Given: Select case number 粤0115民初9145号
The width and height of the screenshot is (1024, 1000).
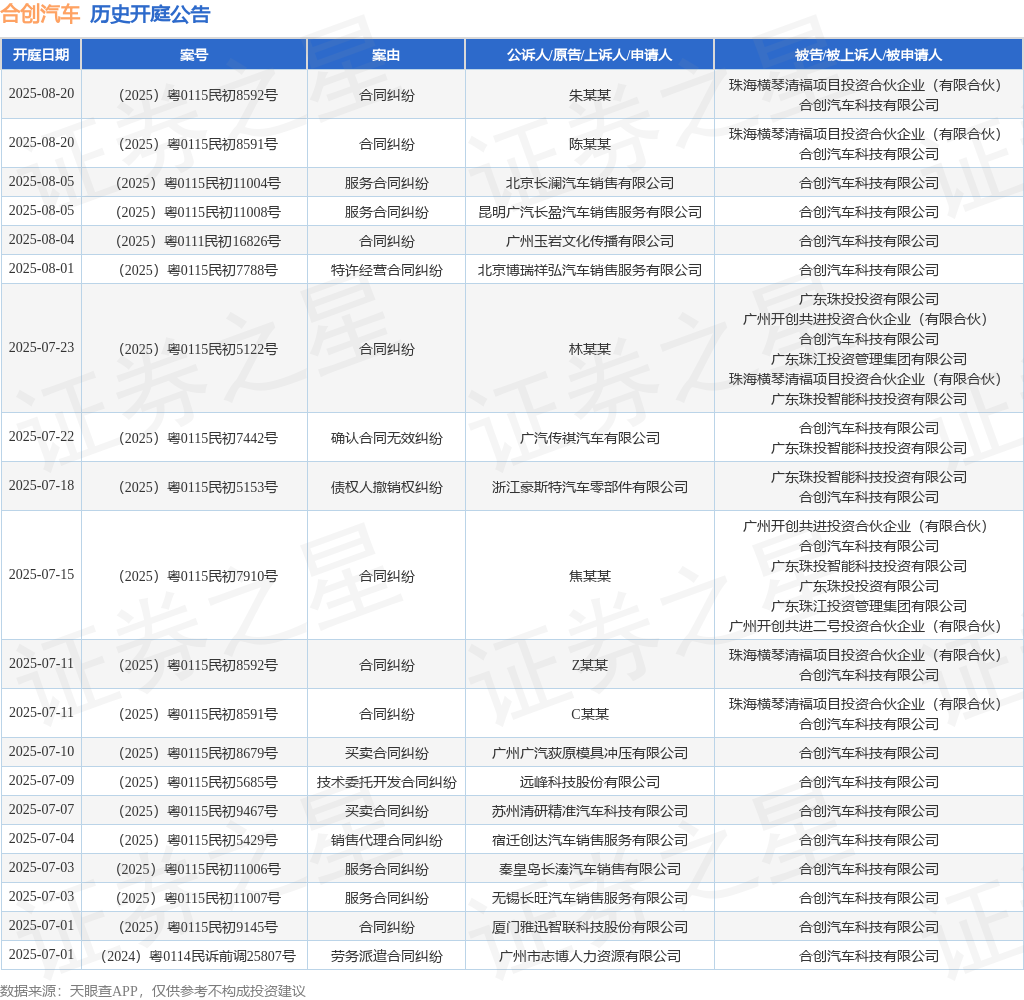Looking at the screenshot, I should 198,927.
